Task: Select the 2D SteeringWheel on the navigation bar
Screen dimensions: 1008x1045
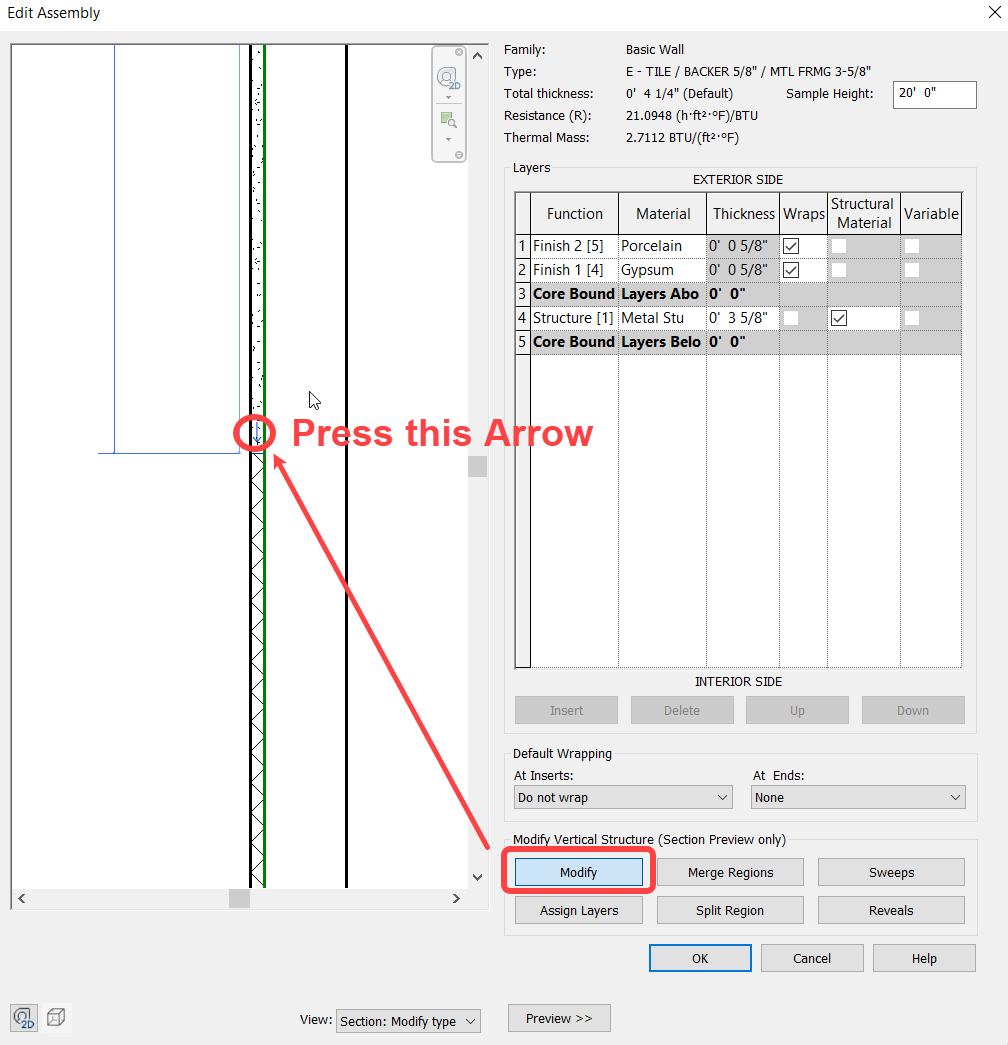Action: 447,77
